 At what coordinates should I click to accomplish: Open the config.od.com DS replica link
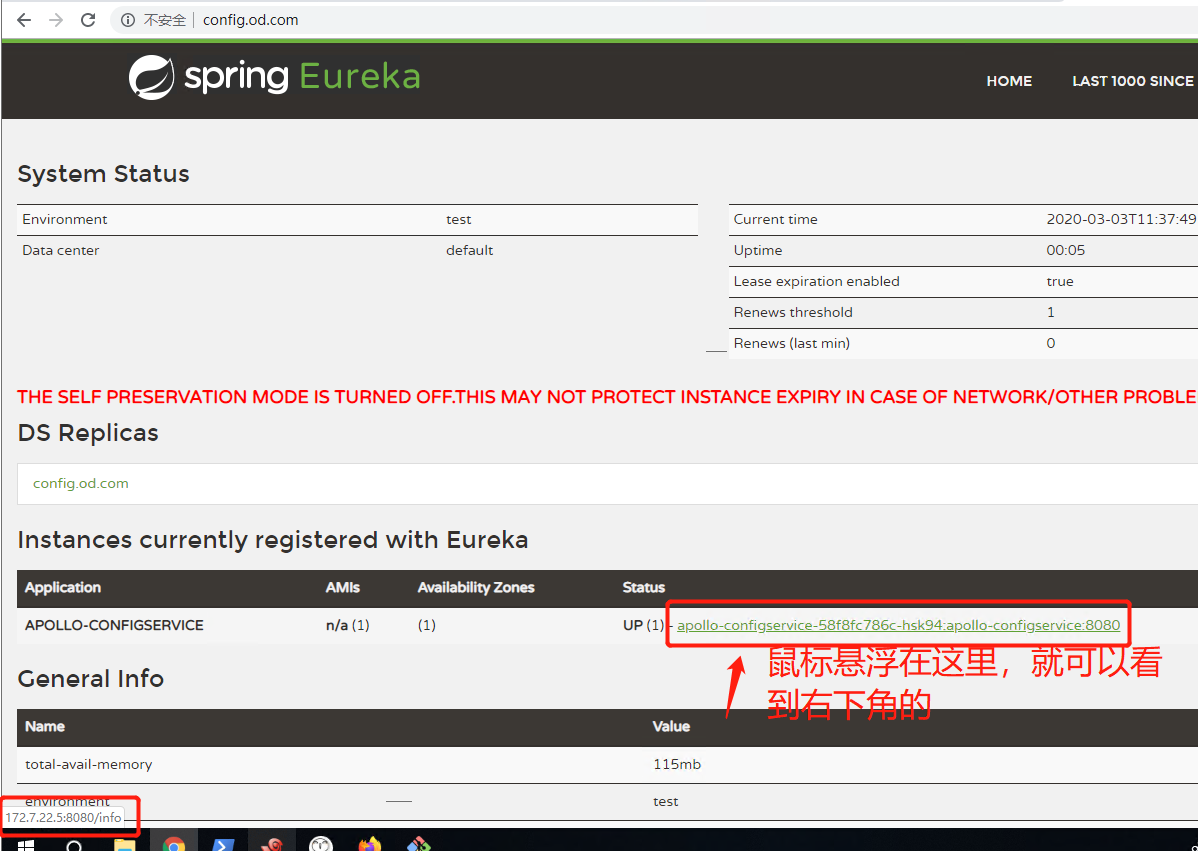pos(81,483)
